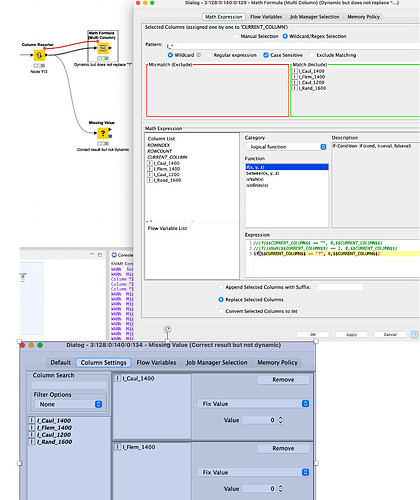Click the Apply button

[x=351, y=334]
